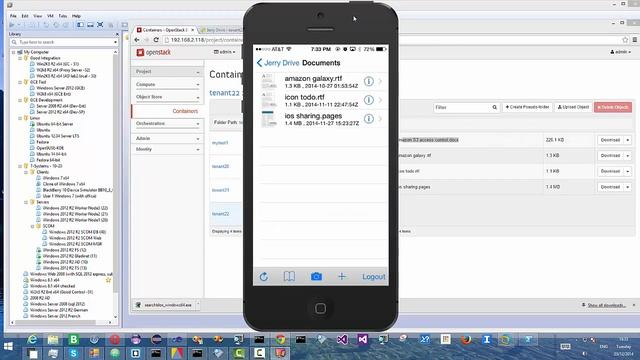Open Chrome from the taskbar
This screenshot has height=360, width=640.
pos(280,340)
